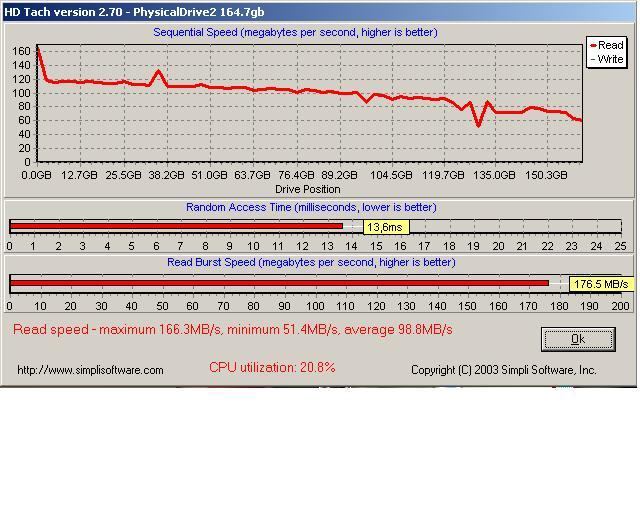Click the 200 mark on burst speed scale
The width and height of the screenshot is (640, 512).
point(620,306)
